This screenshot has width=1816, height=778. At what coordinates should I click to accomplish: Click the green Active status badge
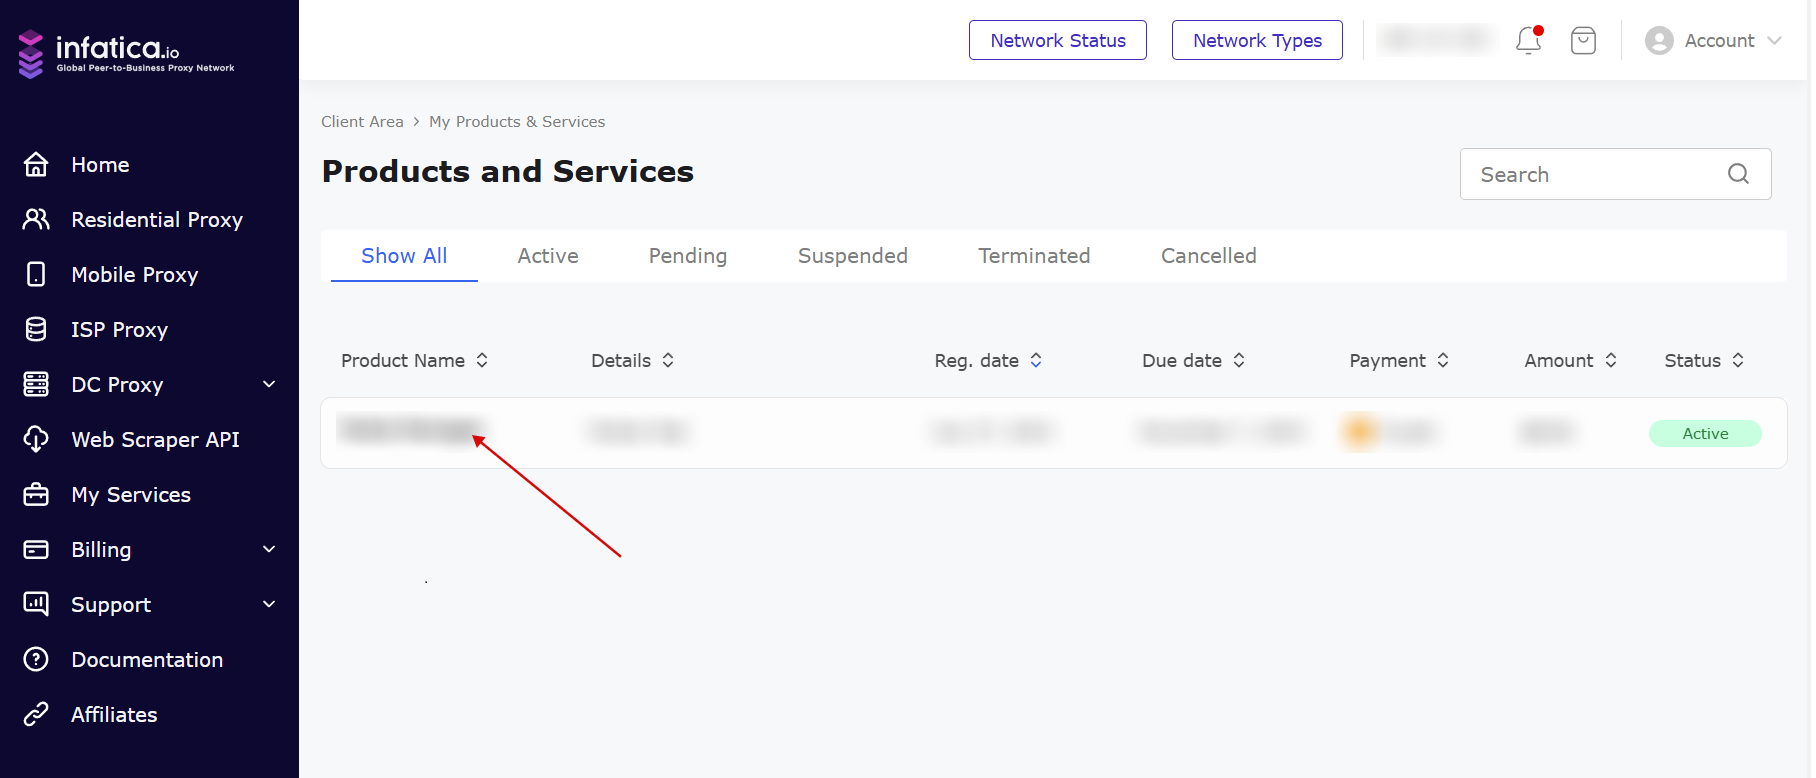[1705, 433]
